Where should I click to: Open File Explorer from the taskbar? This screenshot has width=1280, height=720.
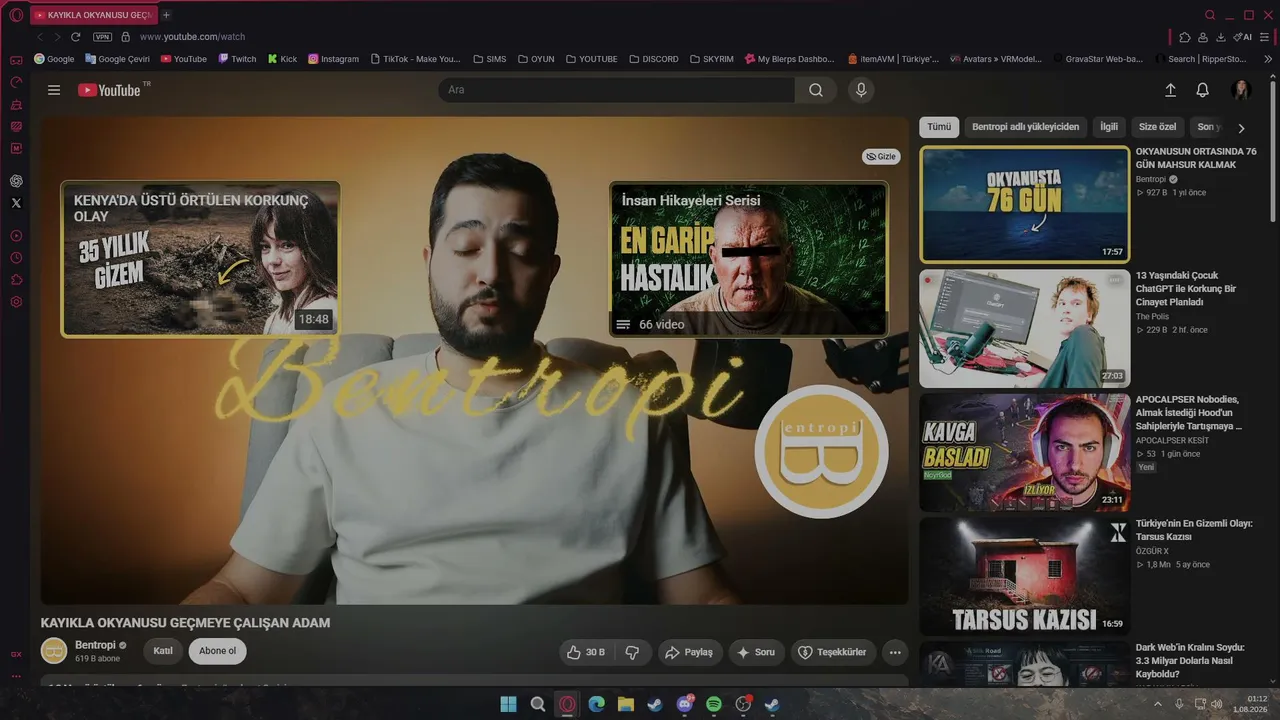pyautogui.click(x=626, y=704)
